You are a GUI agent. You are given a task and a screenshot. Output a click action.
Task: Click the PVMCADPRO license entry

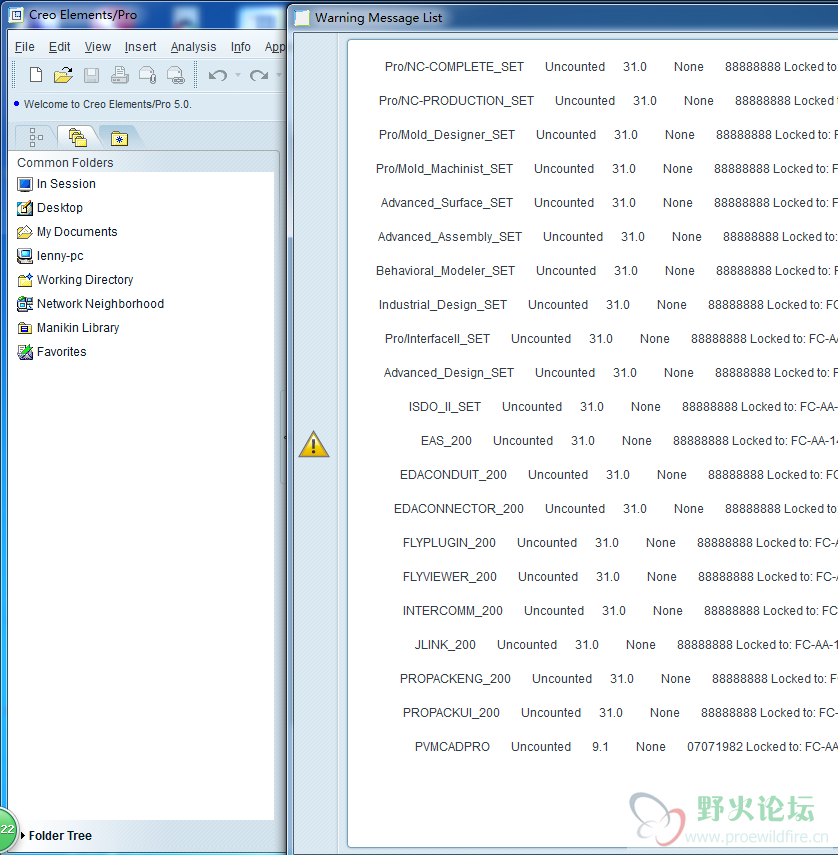coord(453,747)
